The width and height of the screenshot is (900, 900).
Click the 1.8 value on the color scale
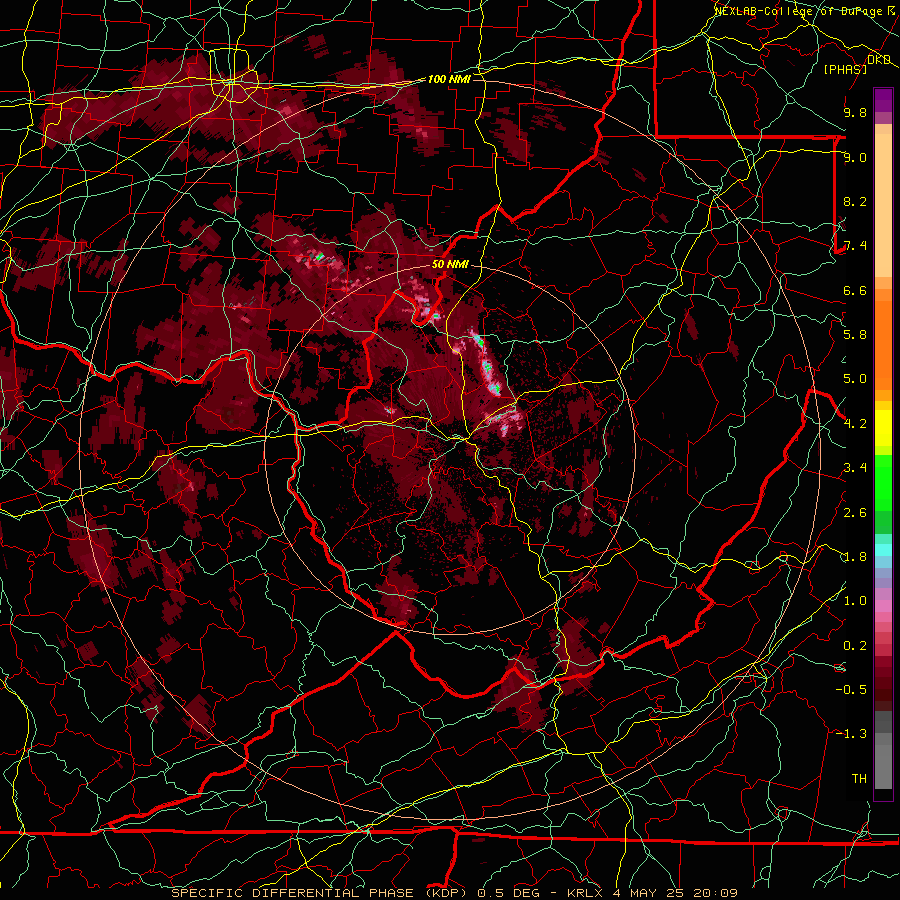pyautogui.click(x=855, y=557)
